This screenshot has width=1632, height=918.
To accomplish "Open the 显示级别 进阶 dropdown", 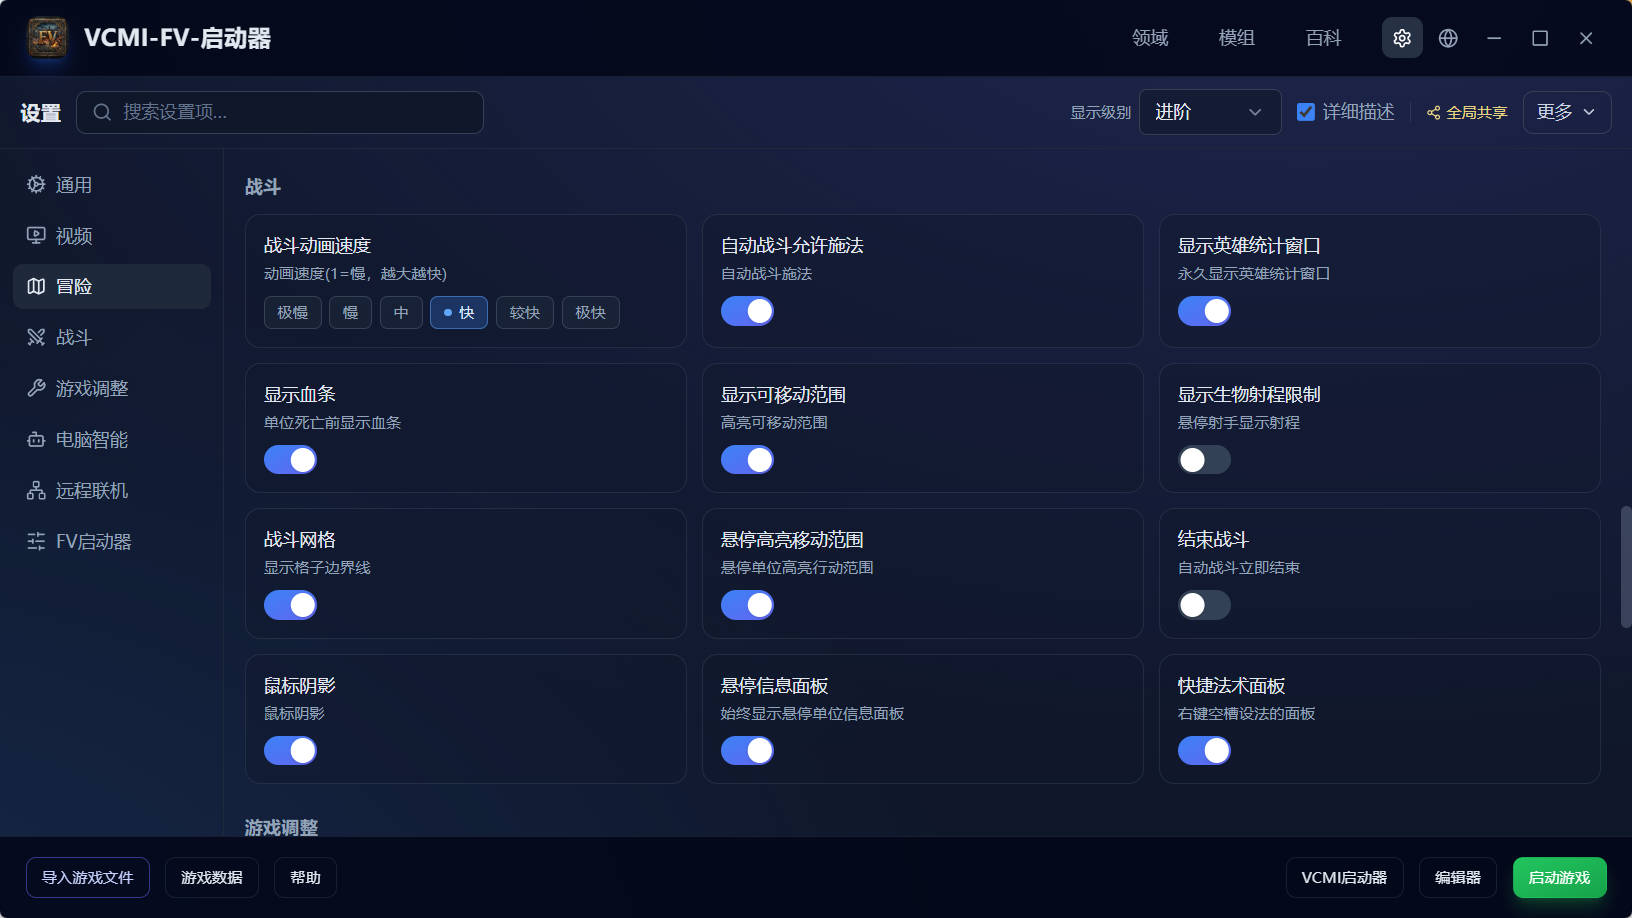I will [1210, 112].
